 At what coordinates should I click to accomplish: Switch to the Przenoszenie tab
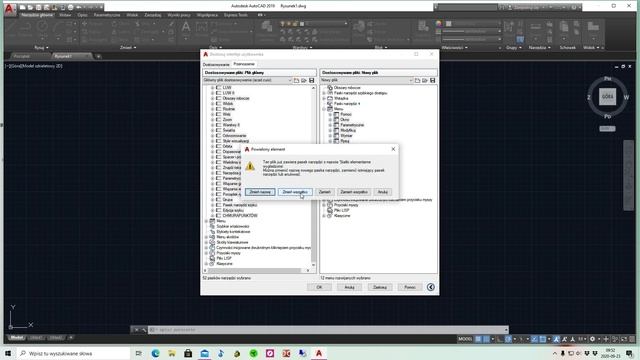(244, 64)
